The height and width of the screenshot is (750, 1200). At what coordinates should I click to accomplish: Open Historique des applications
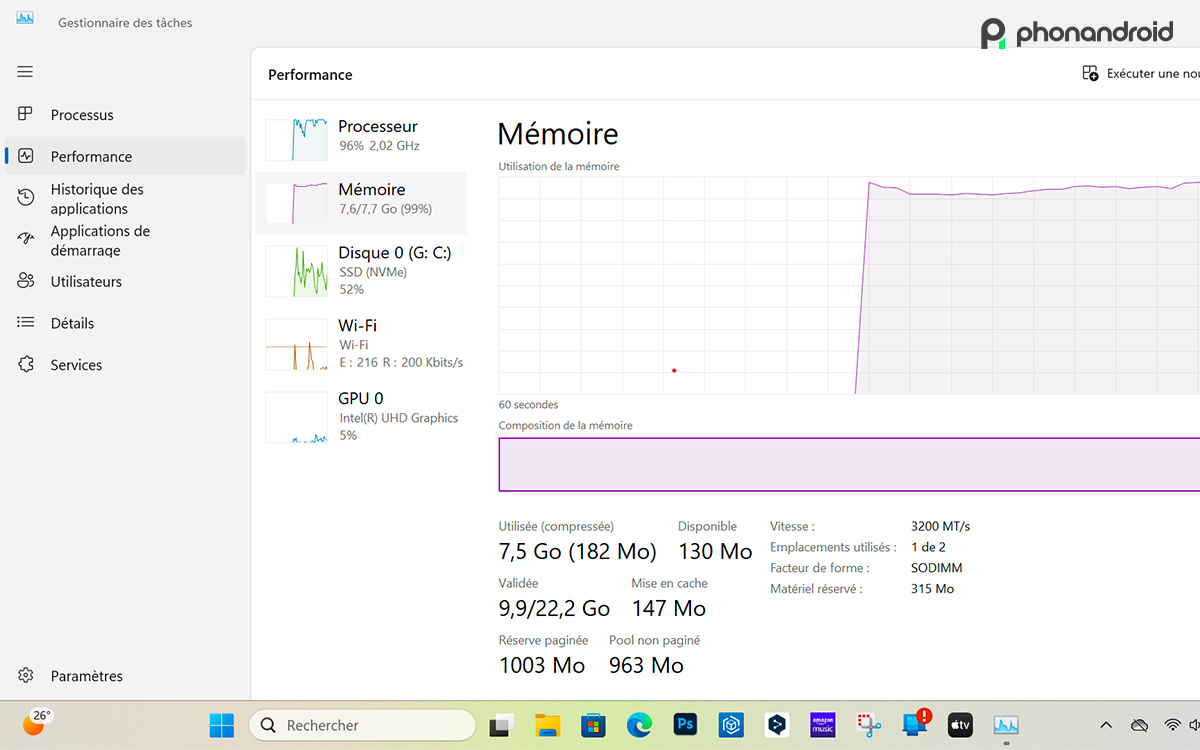(98, 198)
